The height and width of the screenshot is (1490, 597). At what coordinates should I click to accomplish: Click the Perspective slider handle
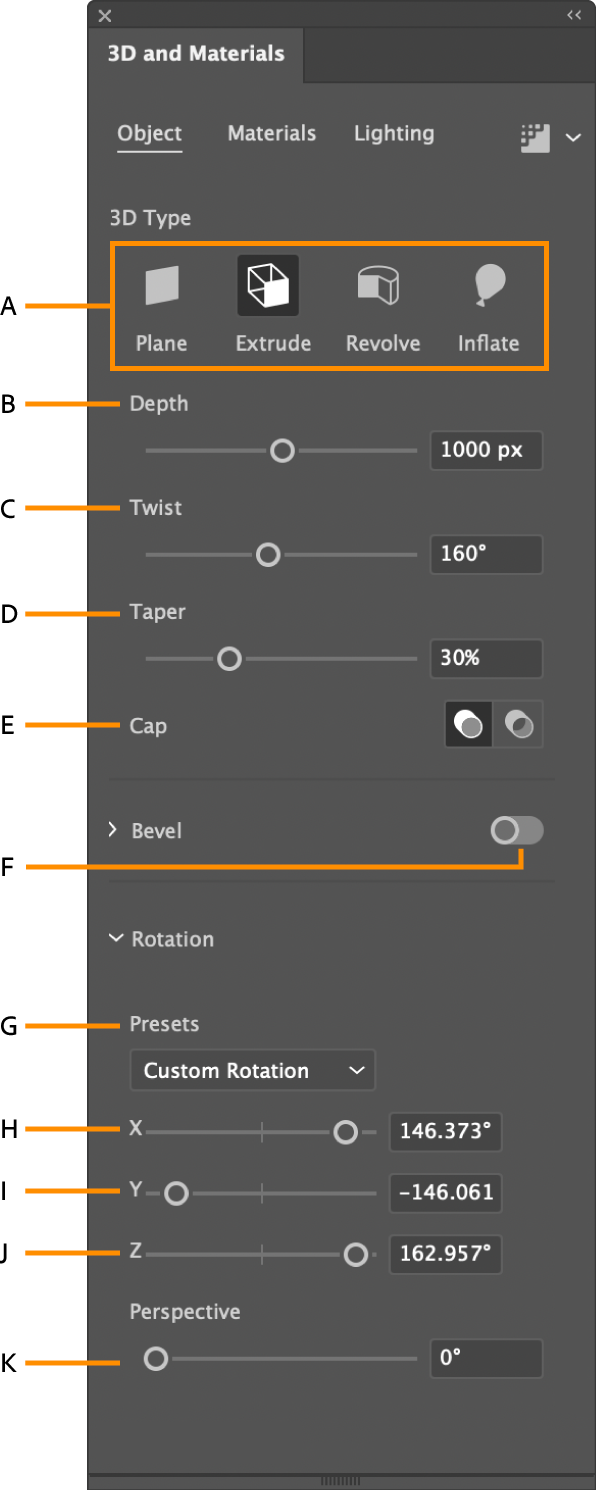(155, 1359)
